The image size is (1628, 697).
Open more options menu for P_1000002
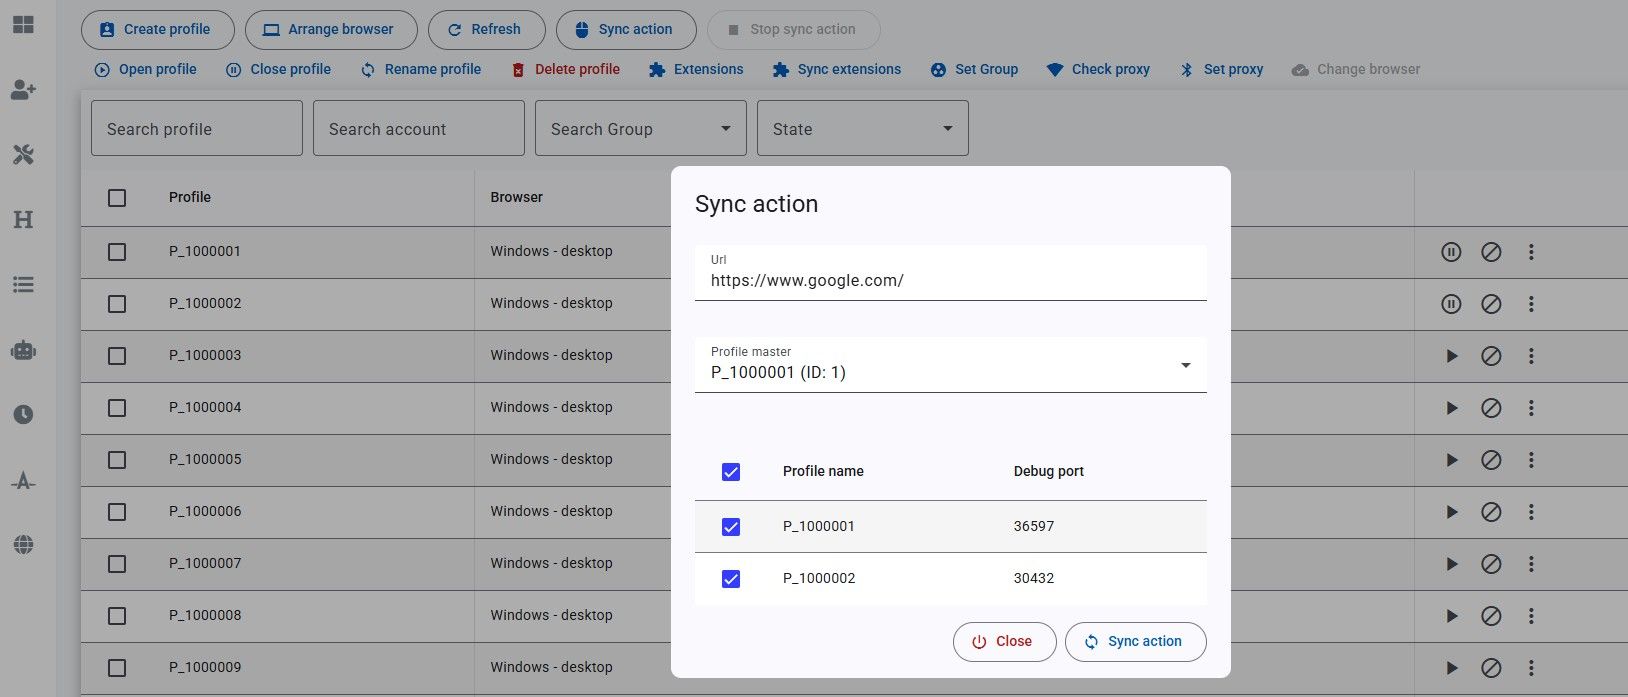point(1531,304)
